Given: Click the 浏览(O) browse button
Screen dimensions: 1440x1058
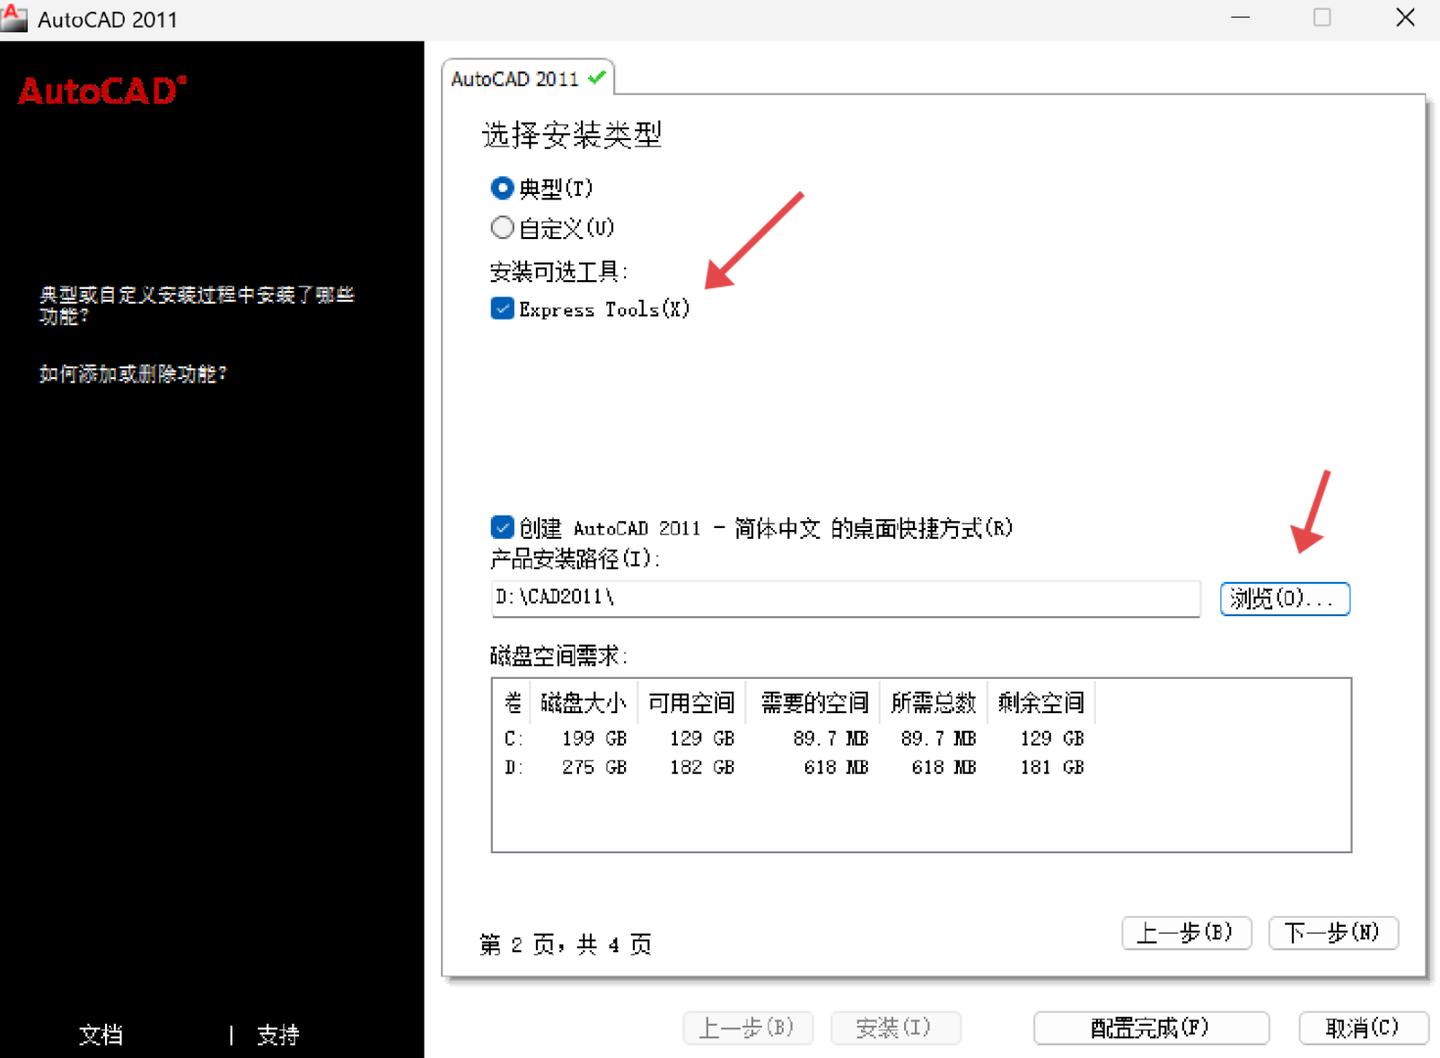Looking at the screenshot, I should 1285,598.
